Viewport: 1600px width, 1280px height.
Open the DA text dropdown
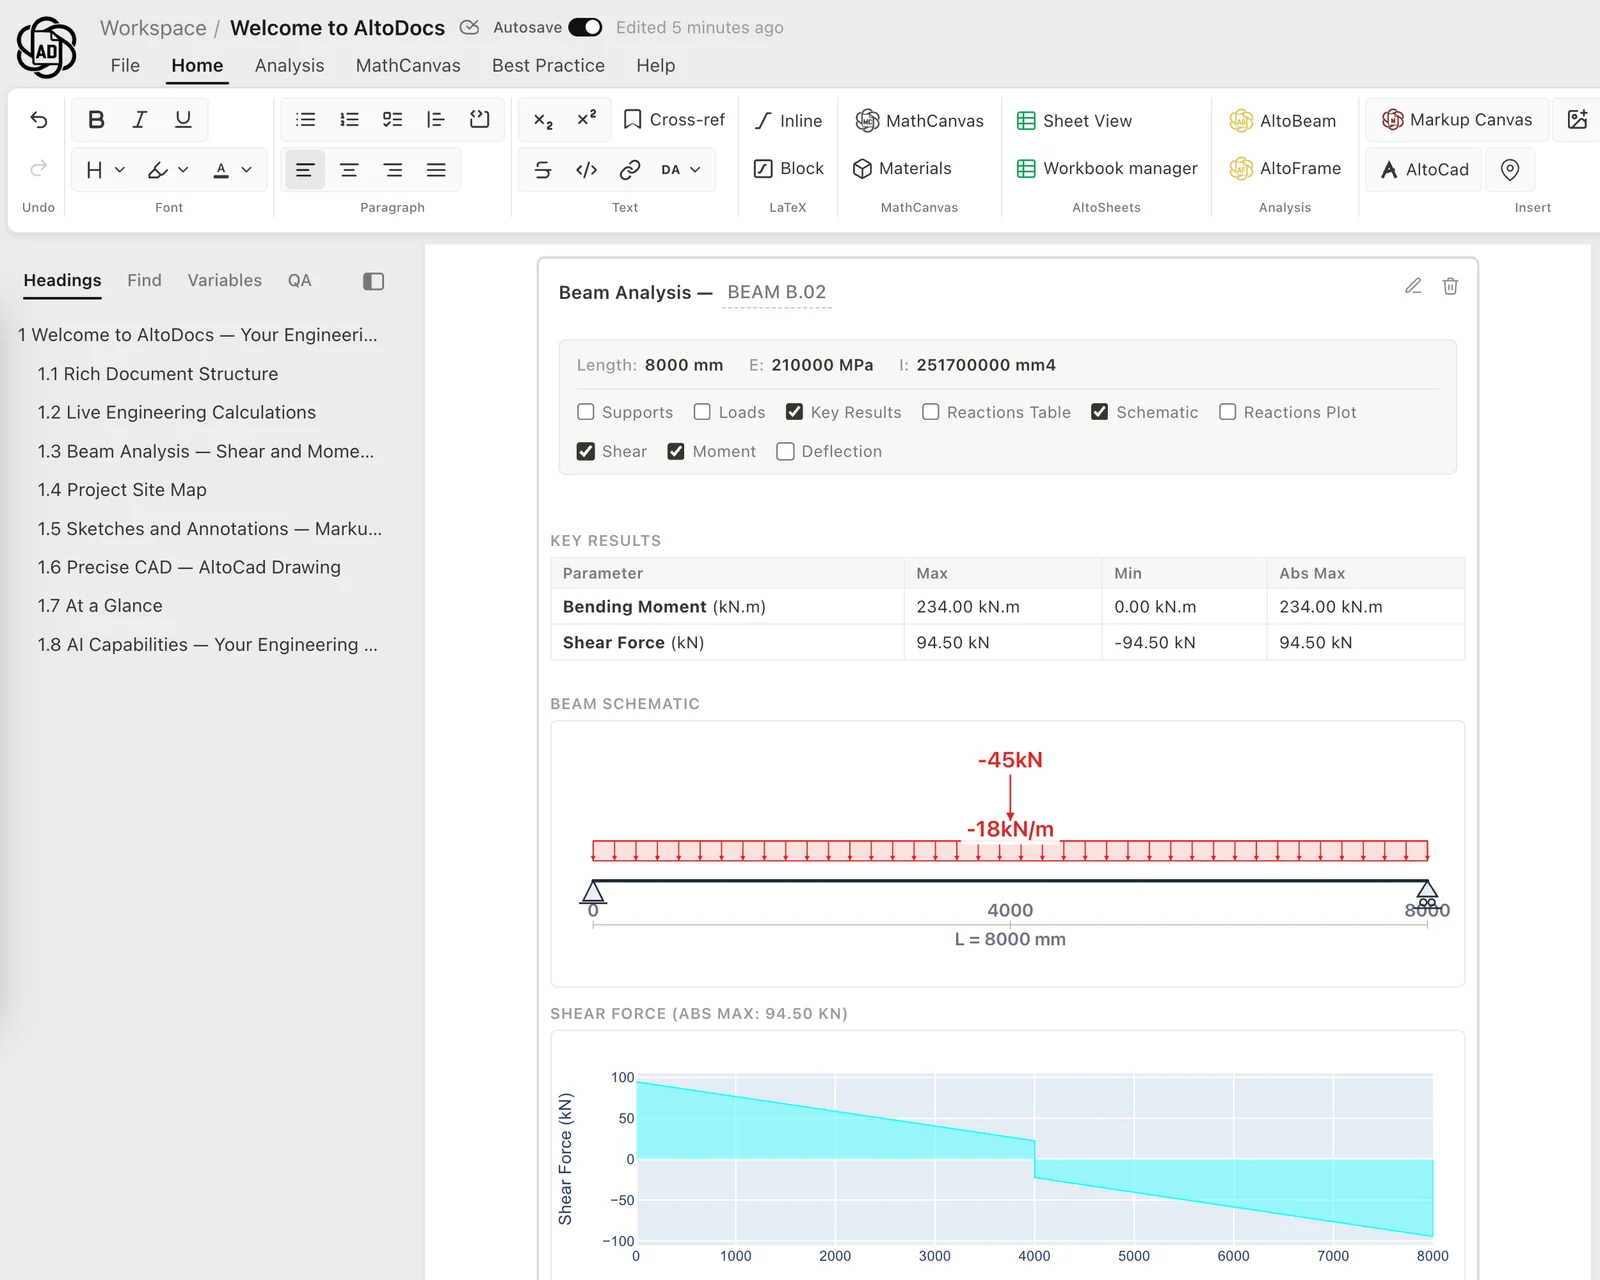tap(681, 170)
